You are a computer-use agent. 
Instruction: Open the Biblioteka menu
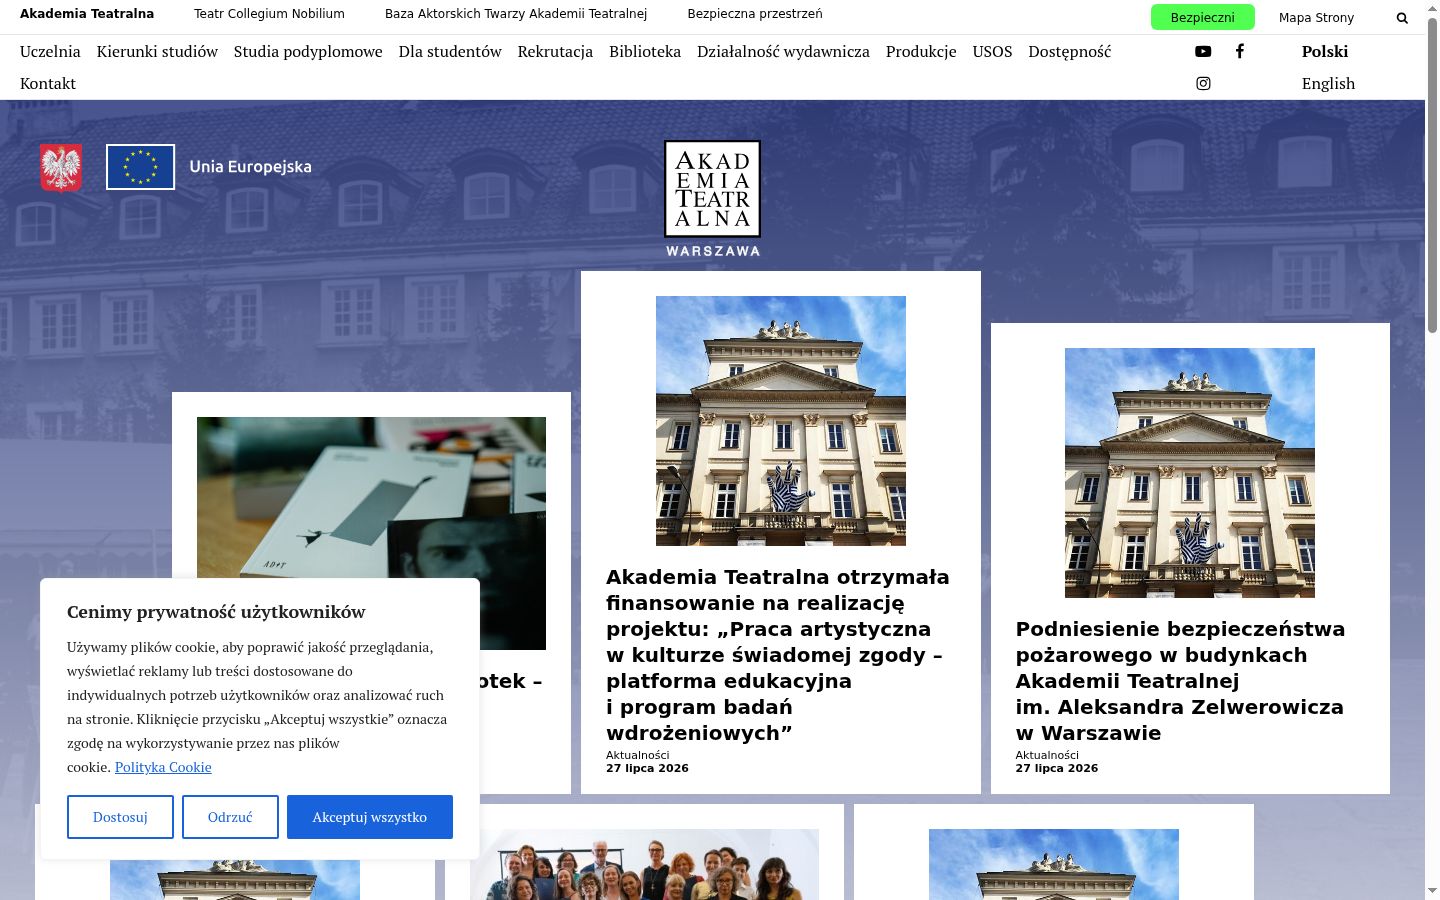(645, 51)
